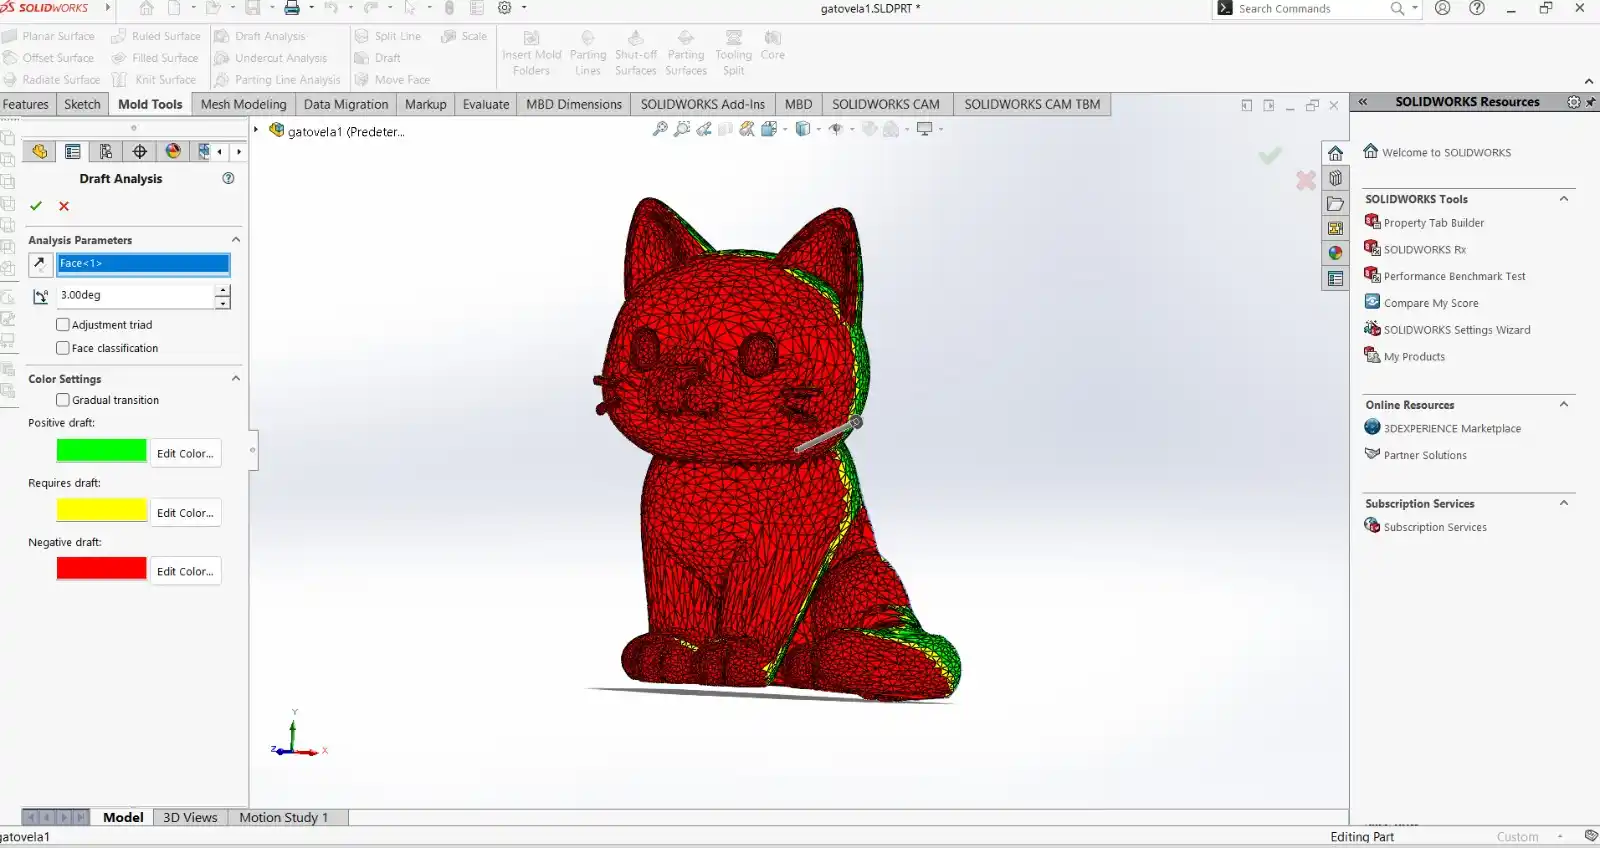The image size is (1600, 848).
Task: Click SOLIDWORKS Resources home icon in task pane
Action: click(x=1336, y=153)
